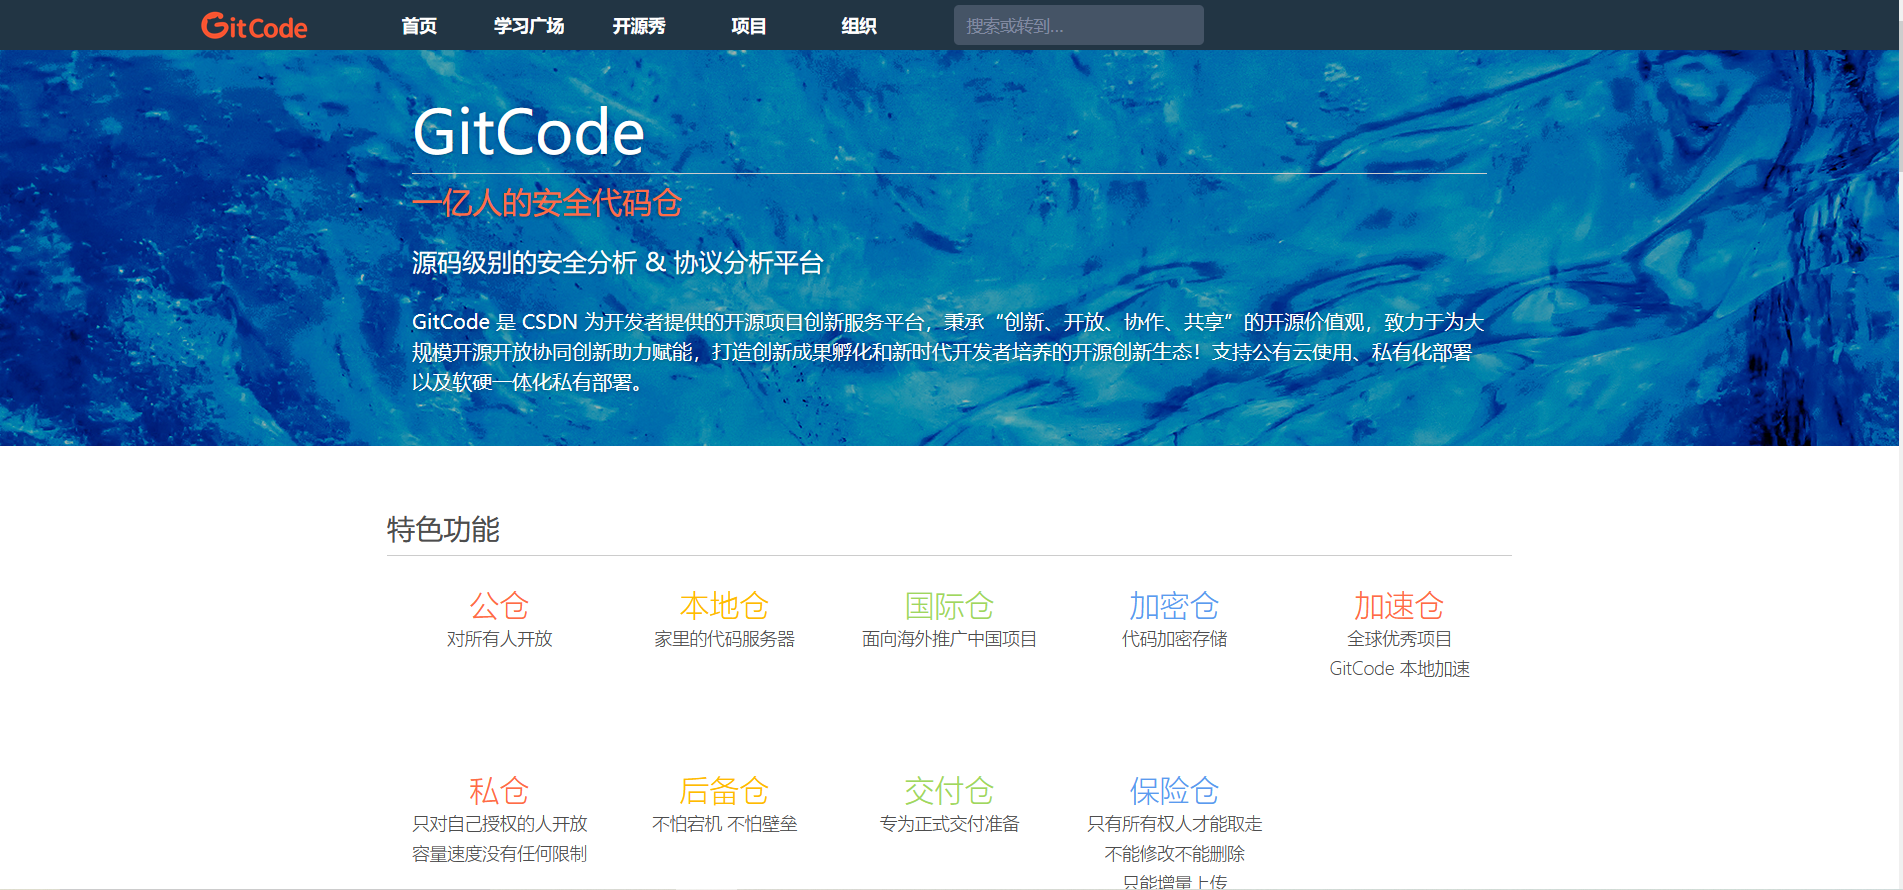Click the 代码加密存储 description

point(1174,639)
